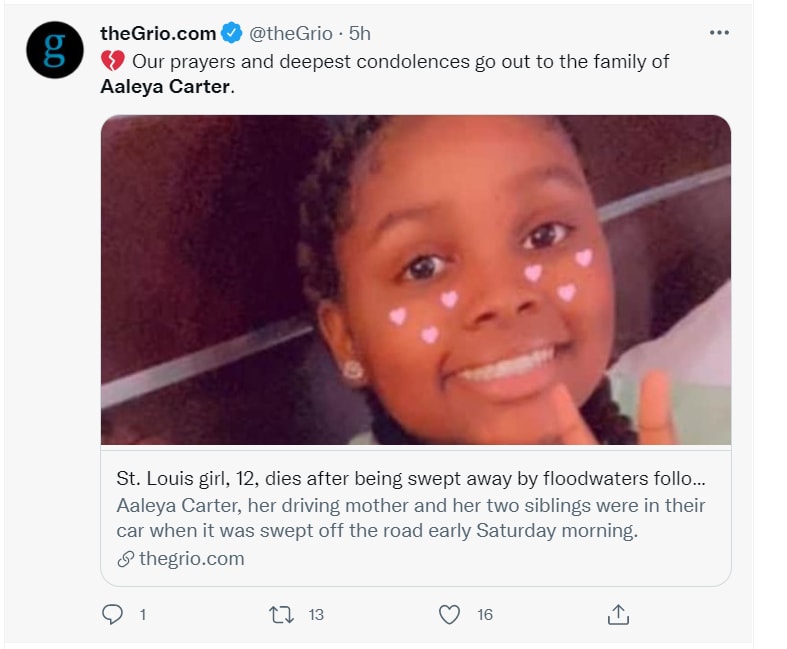Viewport: 787px width, 649px height.
Task: Click the reply speech bubble icon
Action: [113, 614]
